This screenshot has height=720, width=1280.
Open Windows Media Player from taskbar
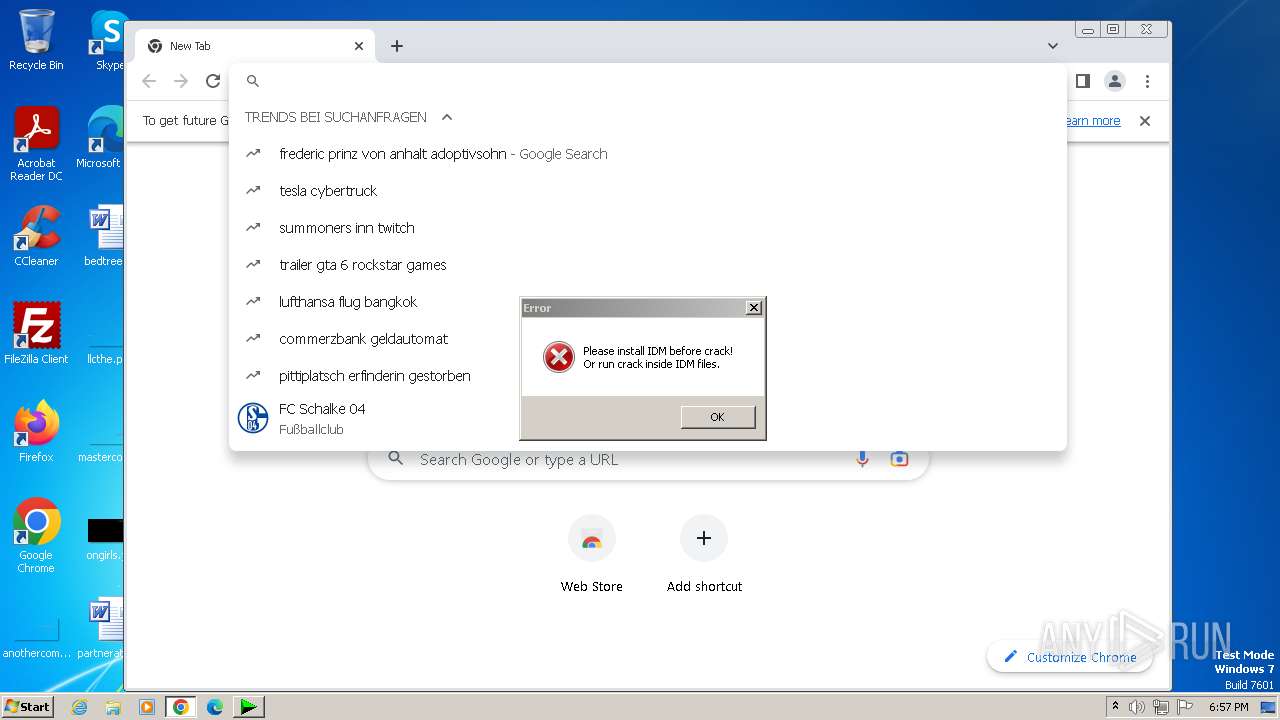pos(147,707)
